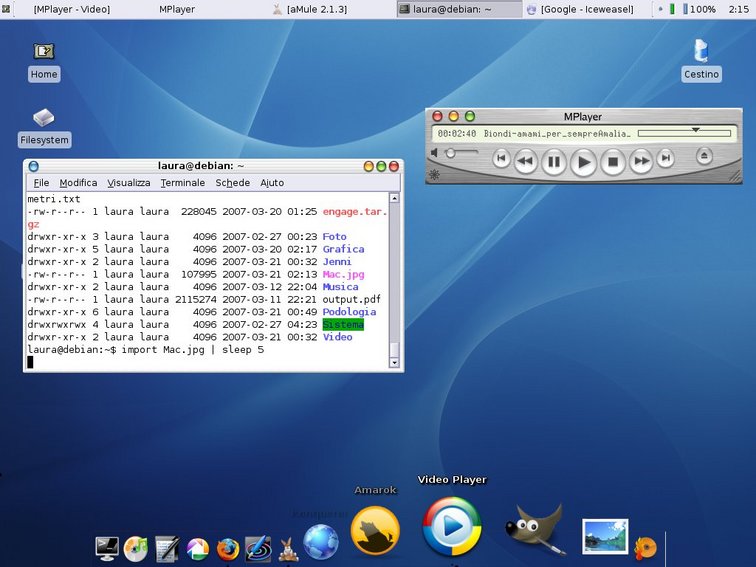Open the notepad-and-pen text editor dock icon
The height and width of the screenshot is (567, 756).
167,549
